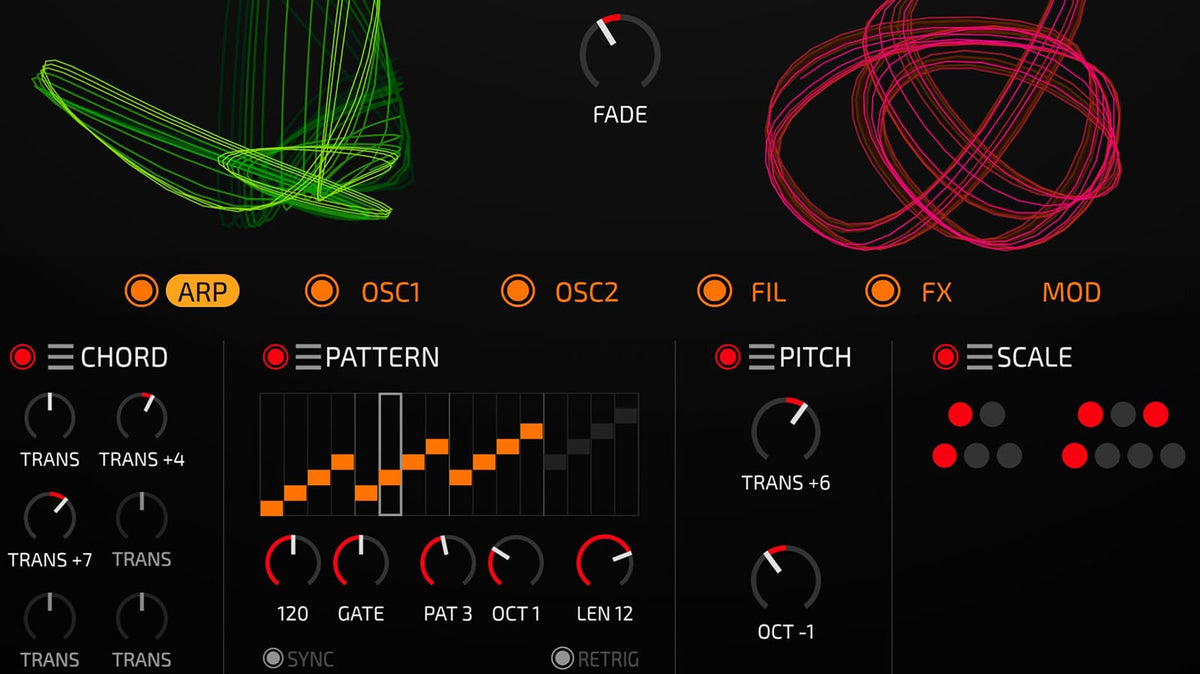Image resolution: width=1200 pixels, height=674 pixels.
Task: Click the LEN 12 knob
Action: [x=605, y=563]
